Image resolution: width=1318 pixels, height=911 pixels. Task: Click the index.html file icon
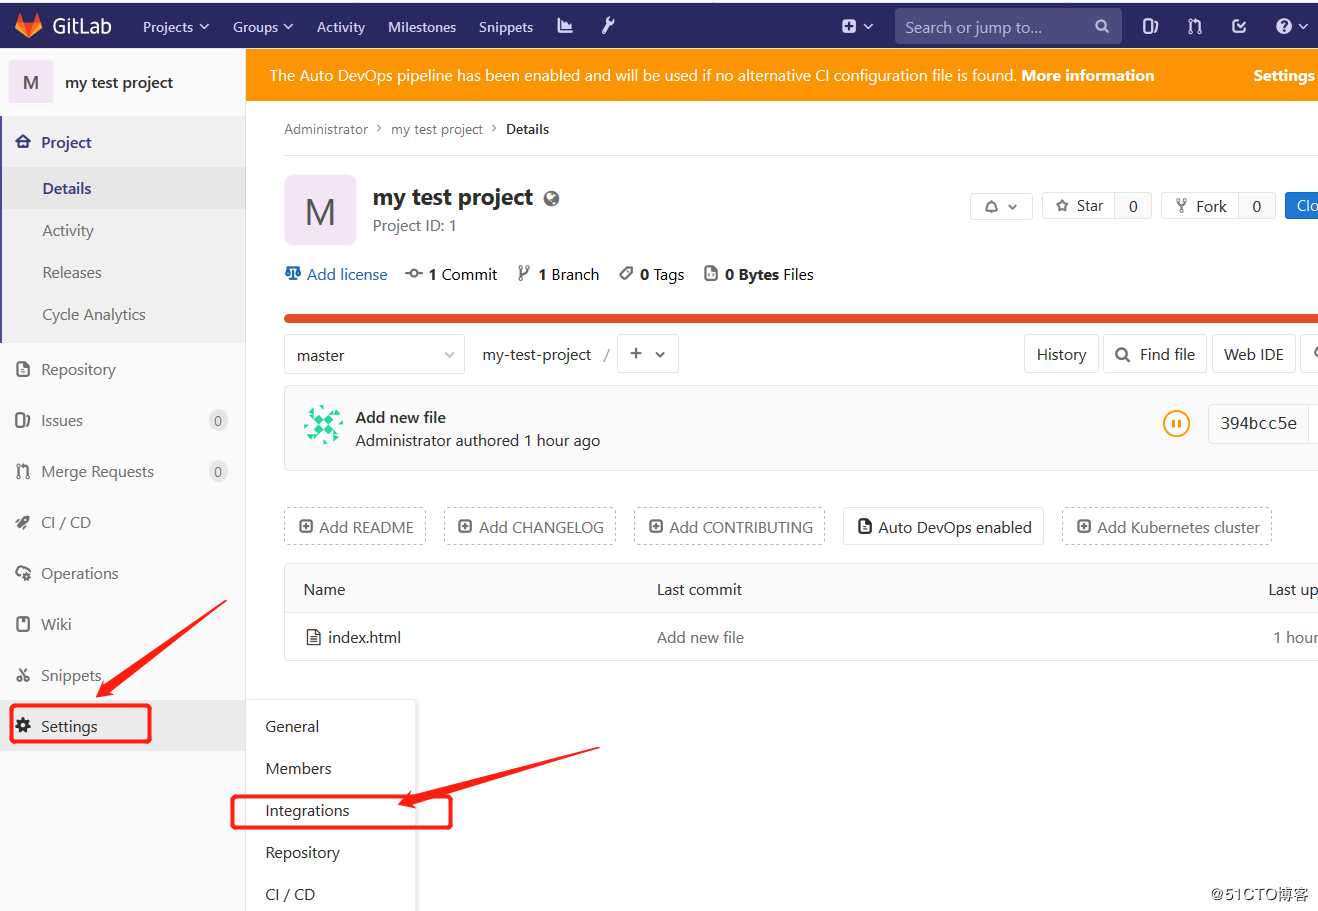[313, 637]
